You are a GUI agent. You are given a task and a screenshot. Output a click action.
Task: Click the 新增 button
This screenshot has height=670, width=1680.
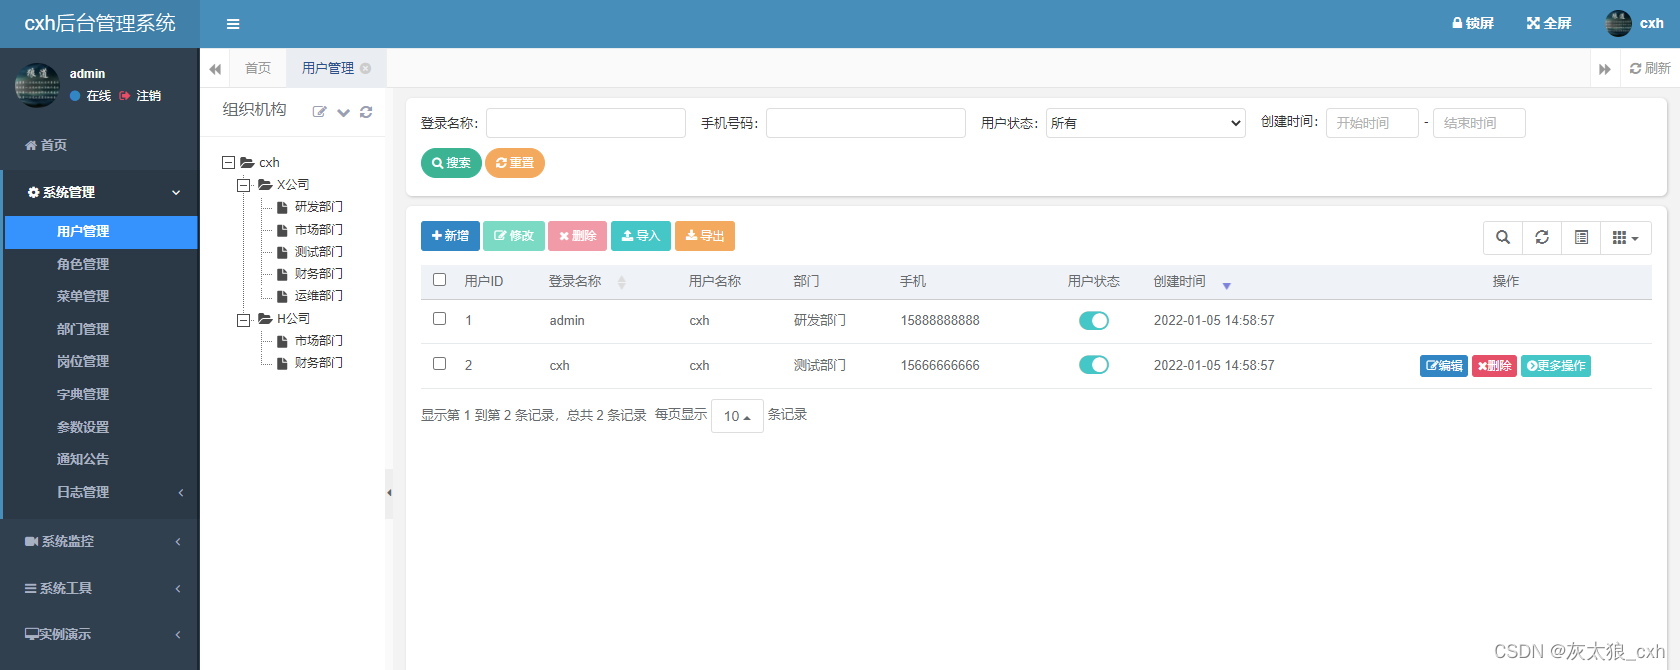tap(450, 236)
